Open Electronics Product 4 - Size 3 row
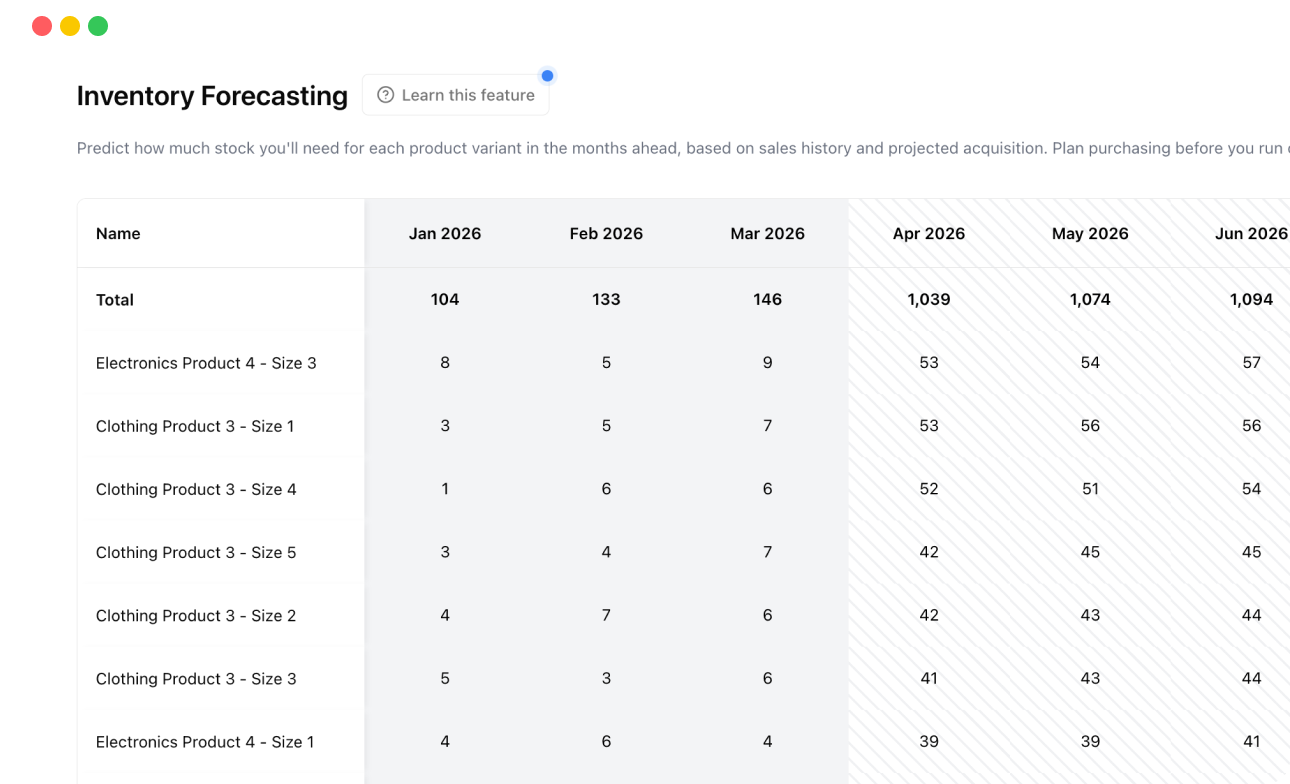The image size is (1290, 784). pyautogui.click(x=206, y=363)
